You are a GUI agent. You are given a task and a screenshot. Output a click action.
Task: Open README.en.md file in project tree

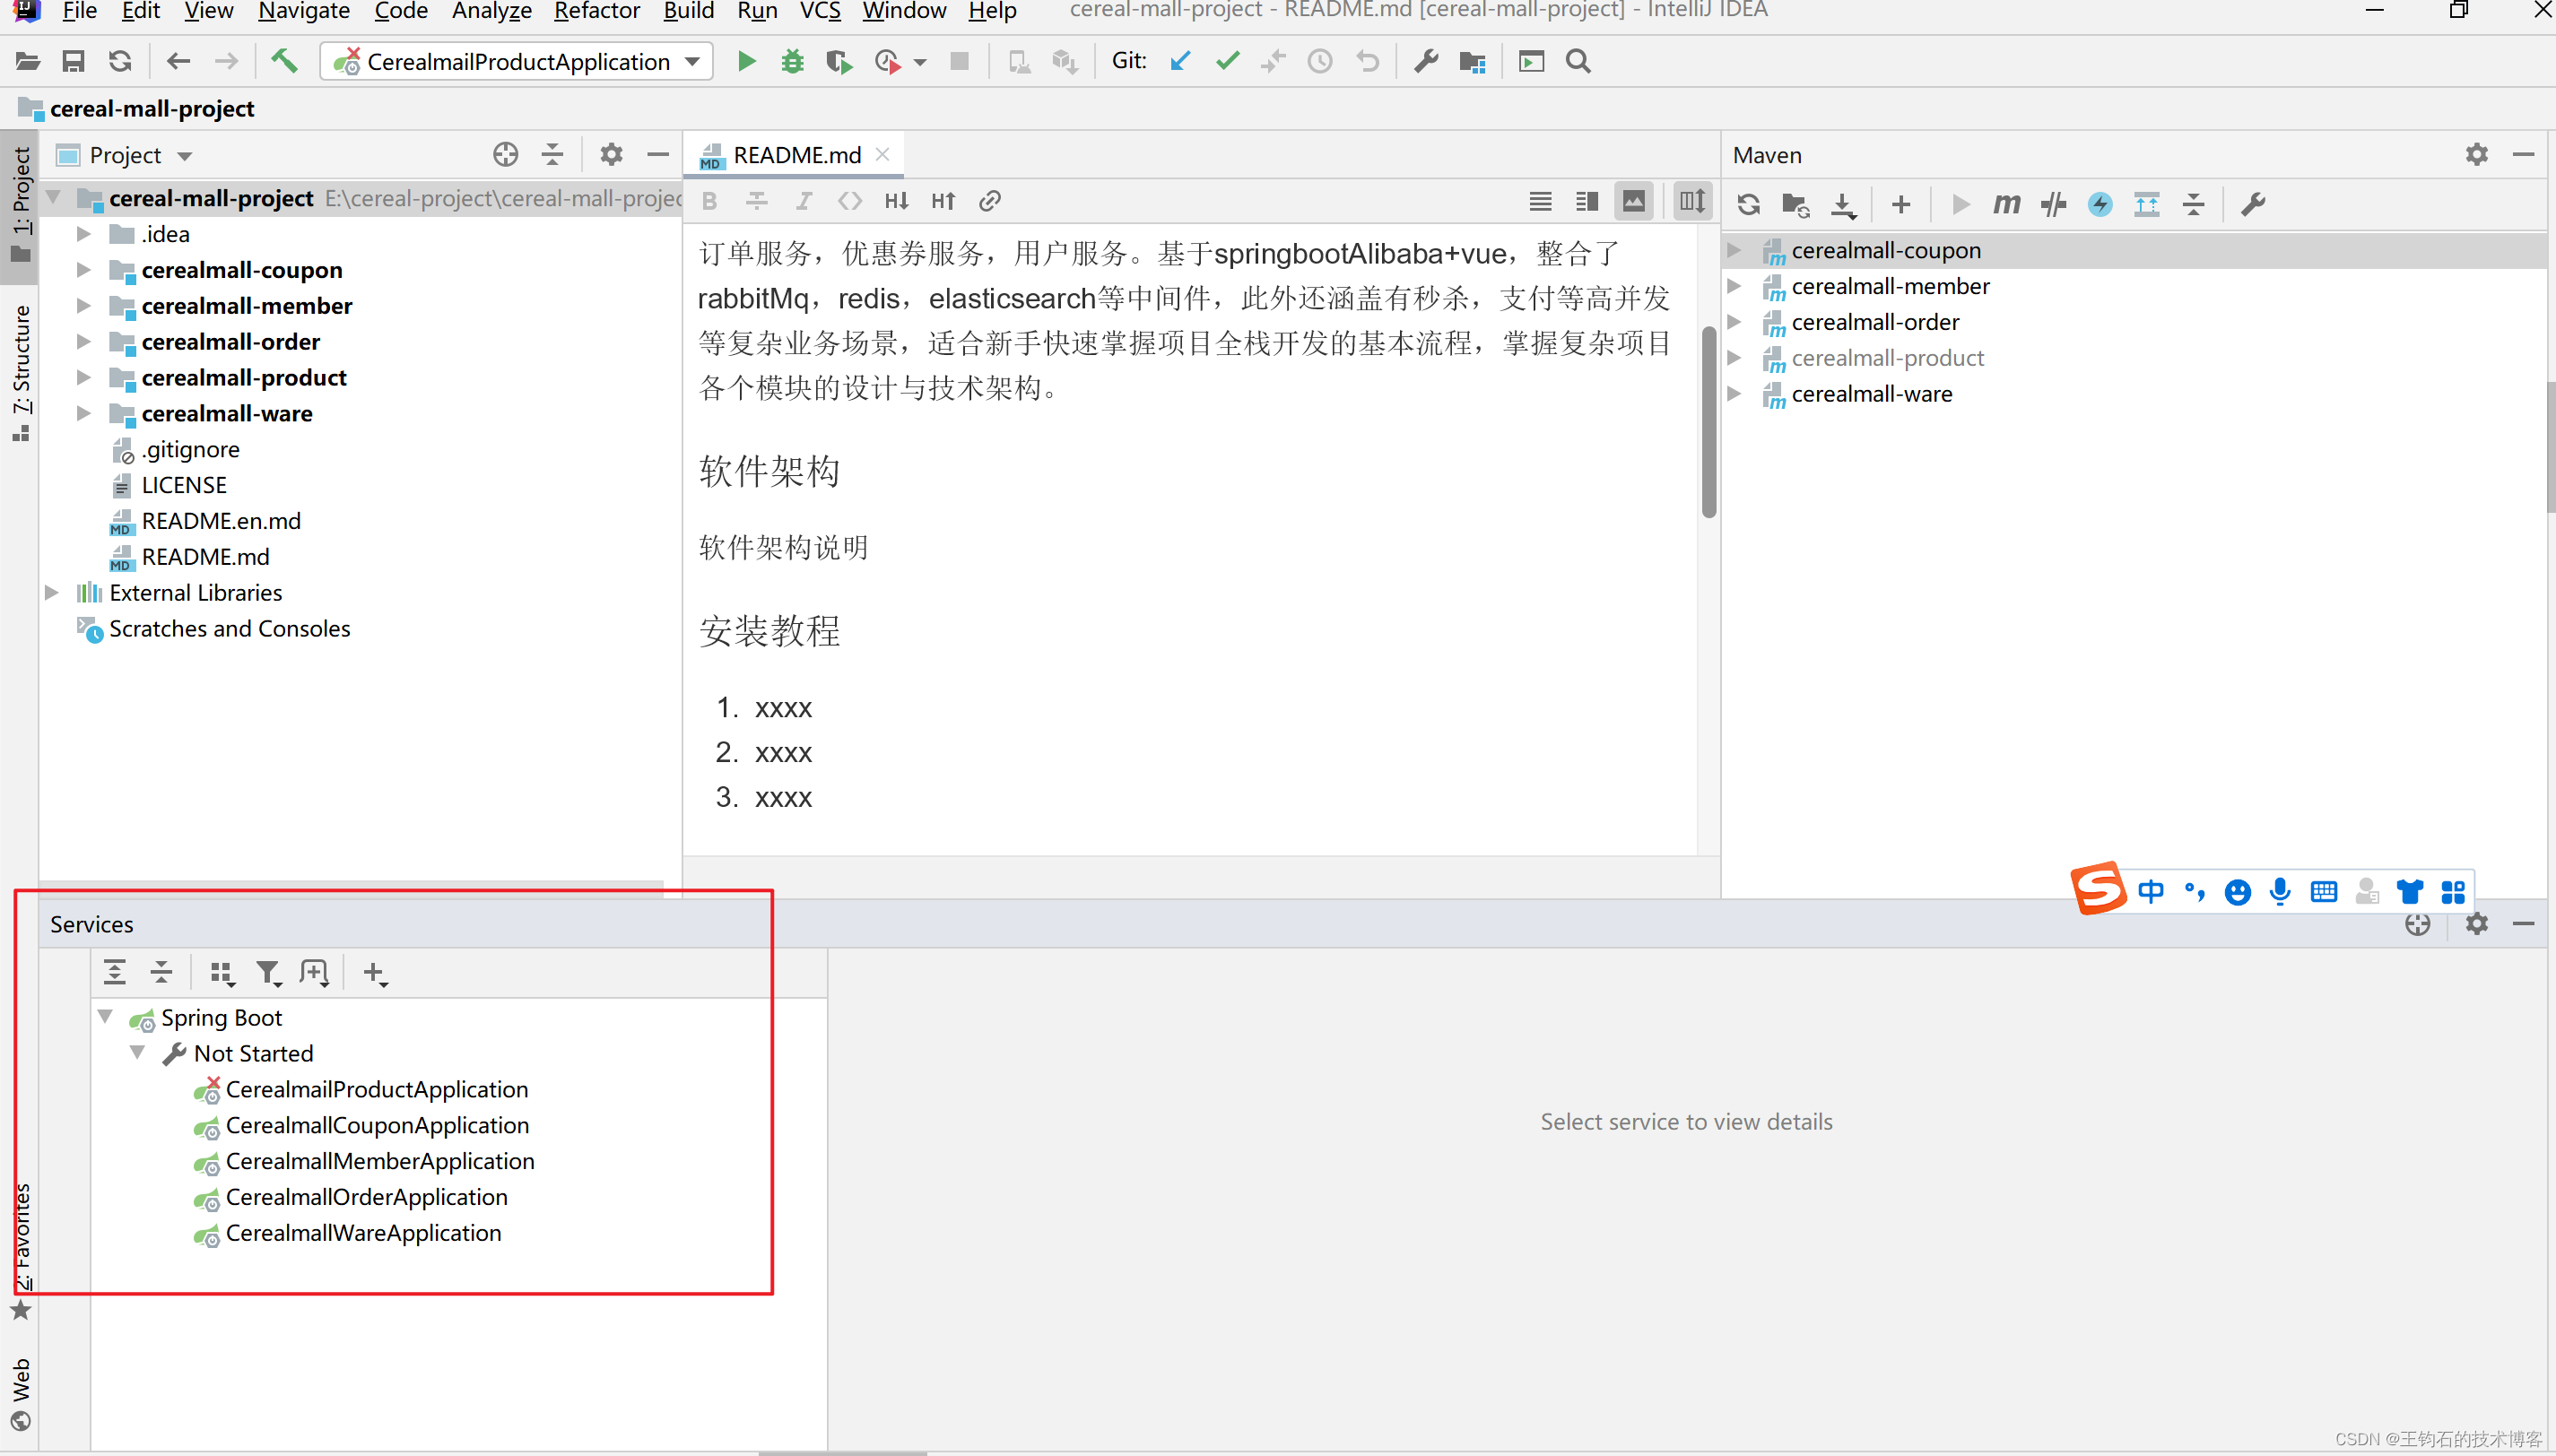point(220,521)
